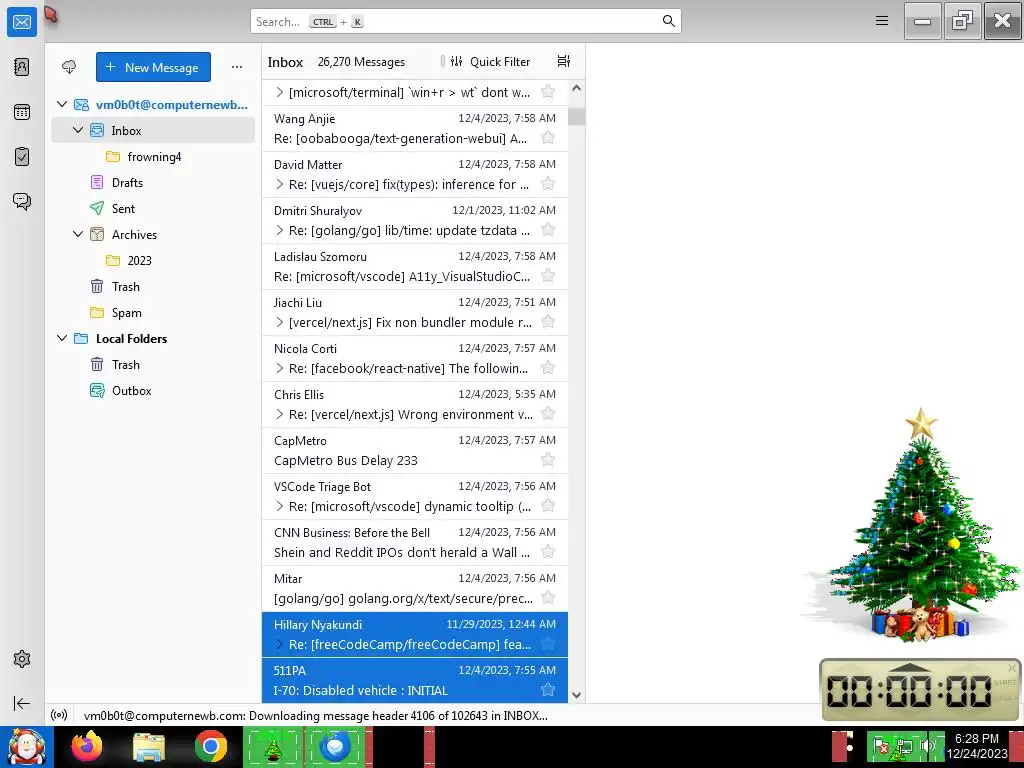Click the message list scrollbar thumb

(576, 116)
